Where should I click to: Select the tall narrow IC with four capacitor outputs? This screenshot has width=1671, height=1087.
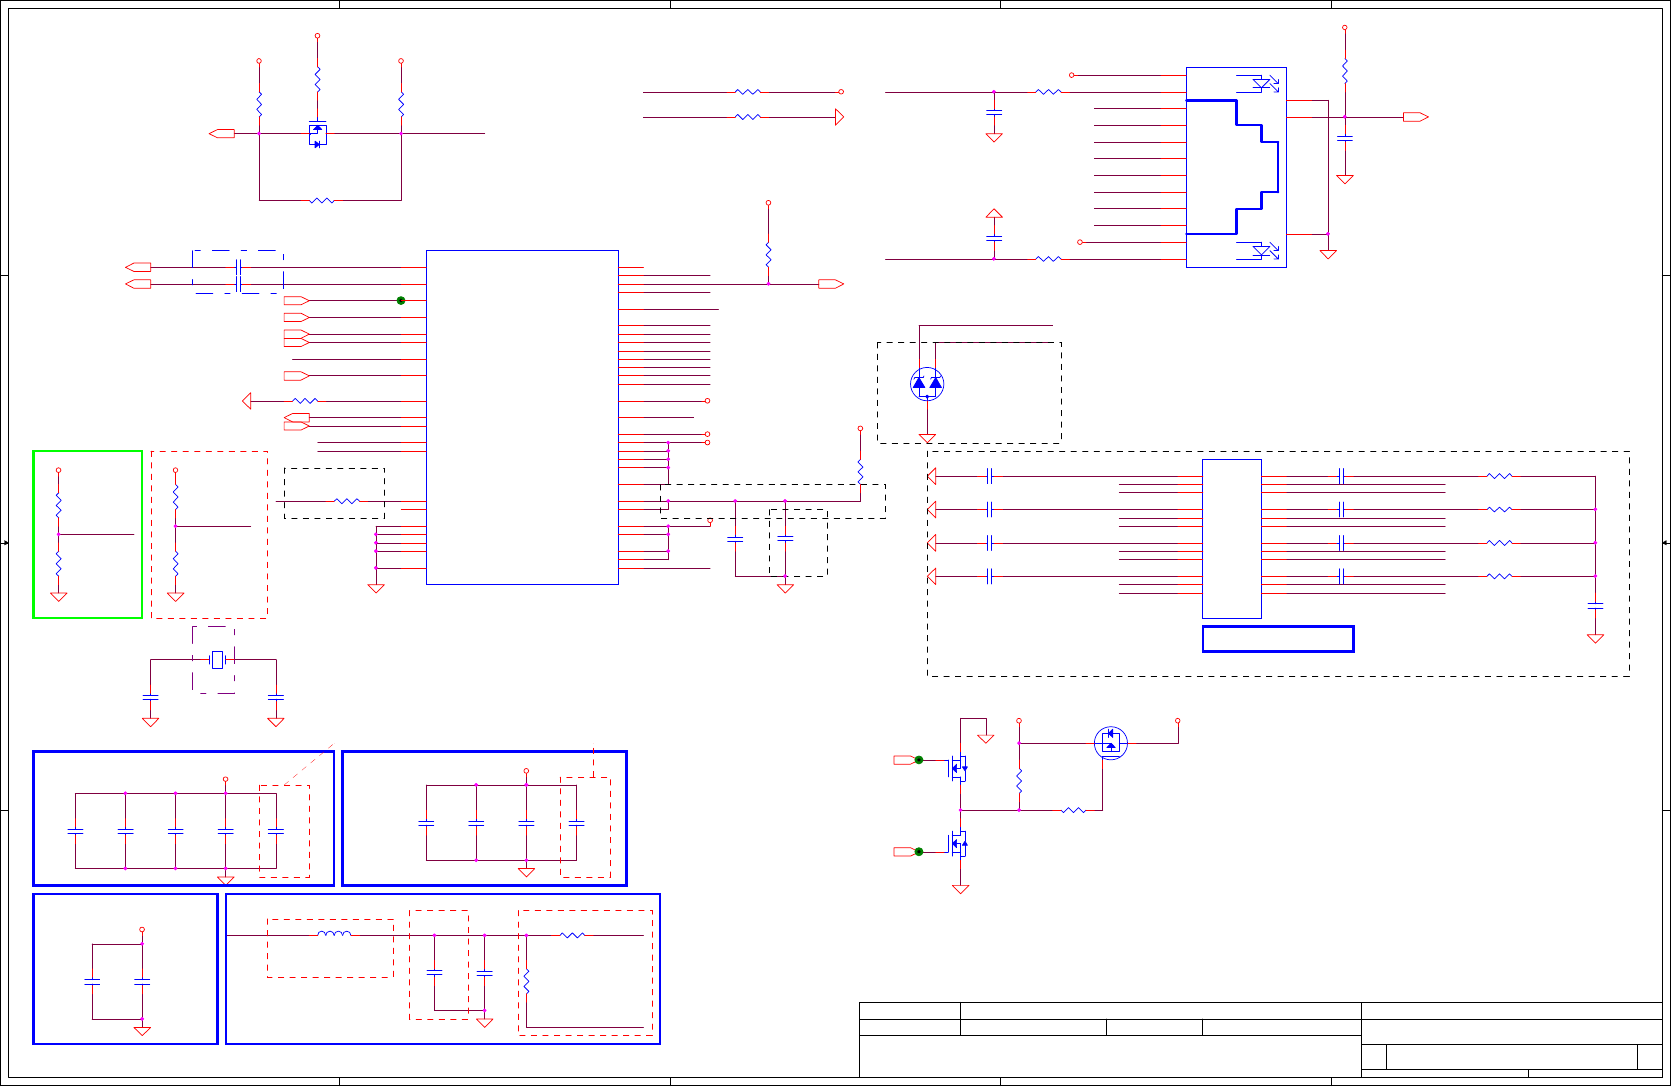tap(1232, 539)
